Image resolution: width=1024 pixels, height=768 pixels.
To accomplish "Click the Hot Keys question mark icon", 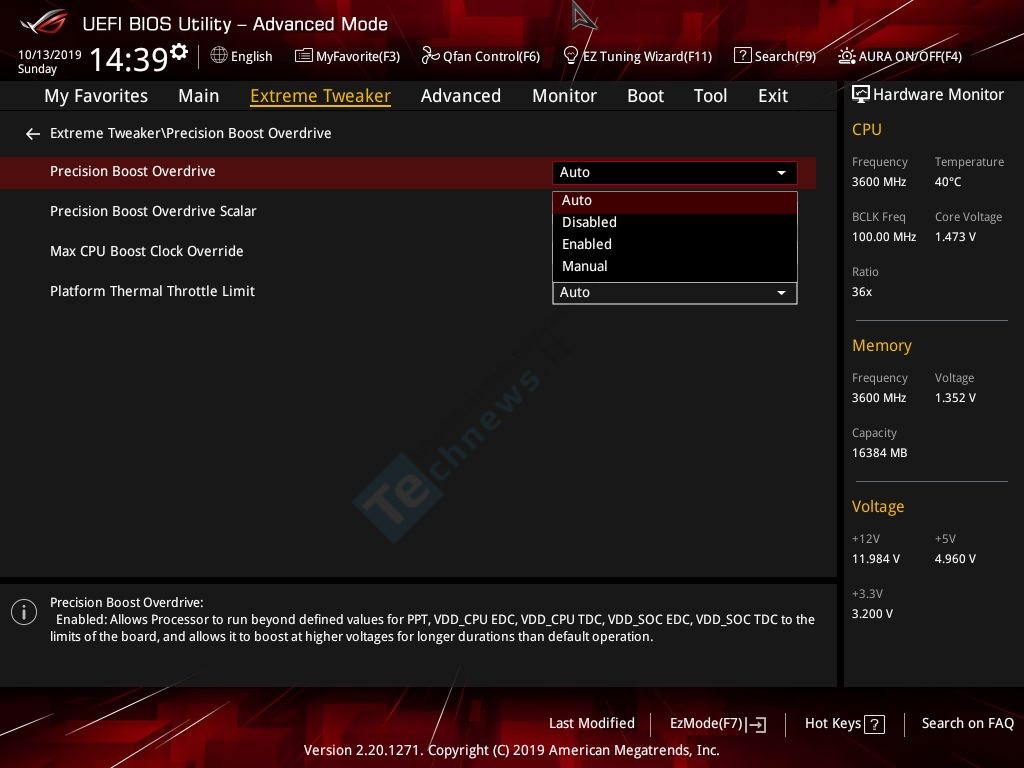I will (874, 724).
